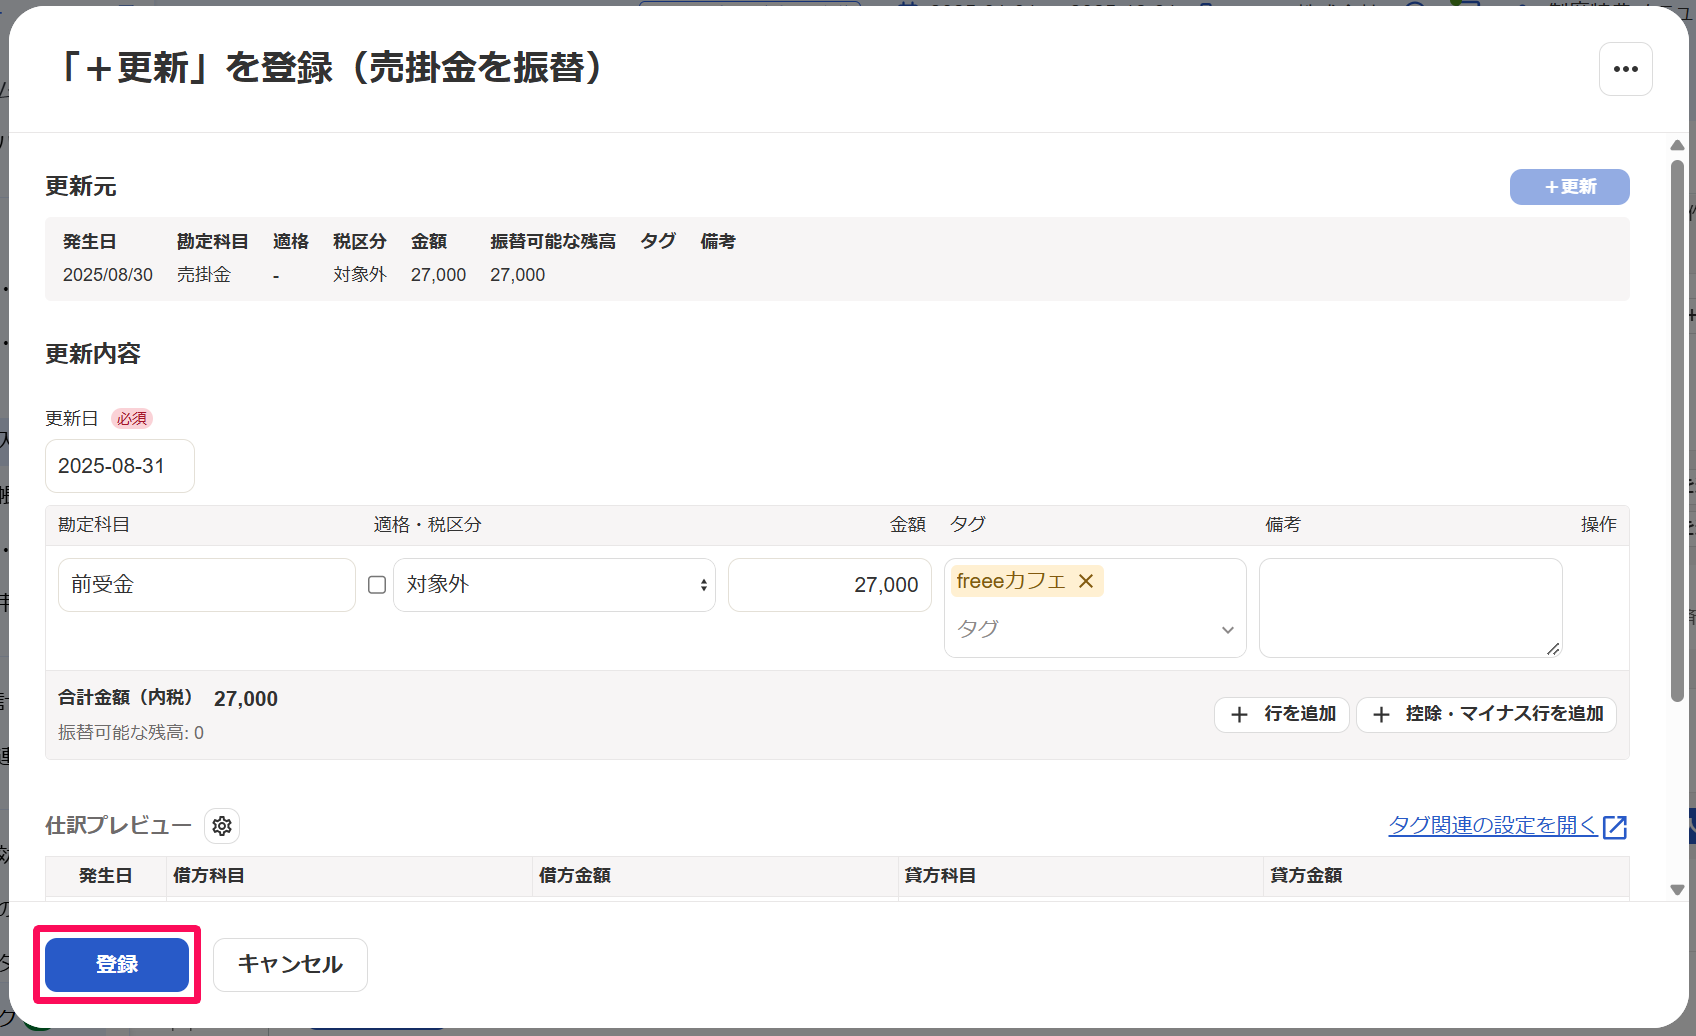
Task: Focus the 更新日 date field
Action: pyautogui.click(x=120, y=466)
